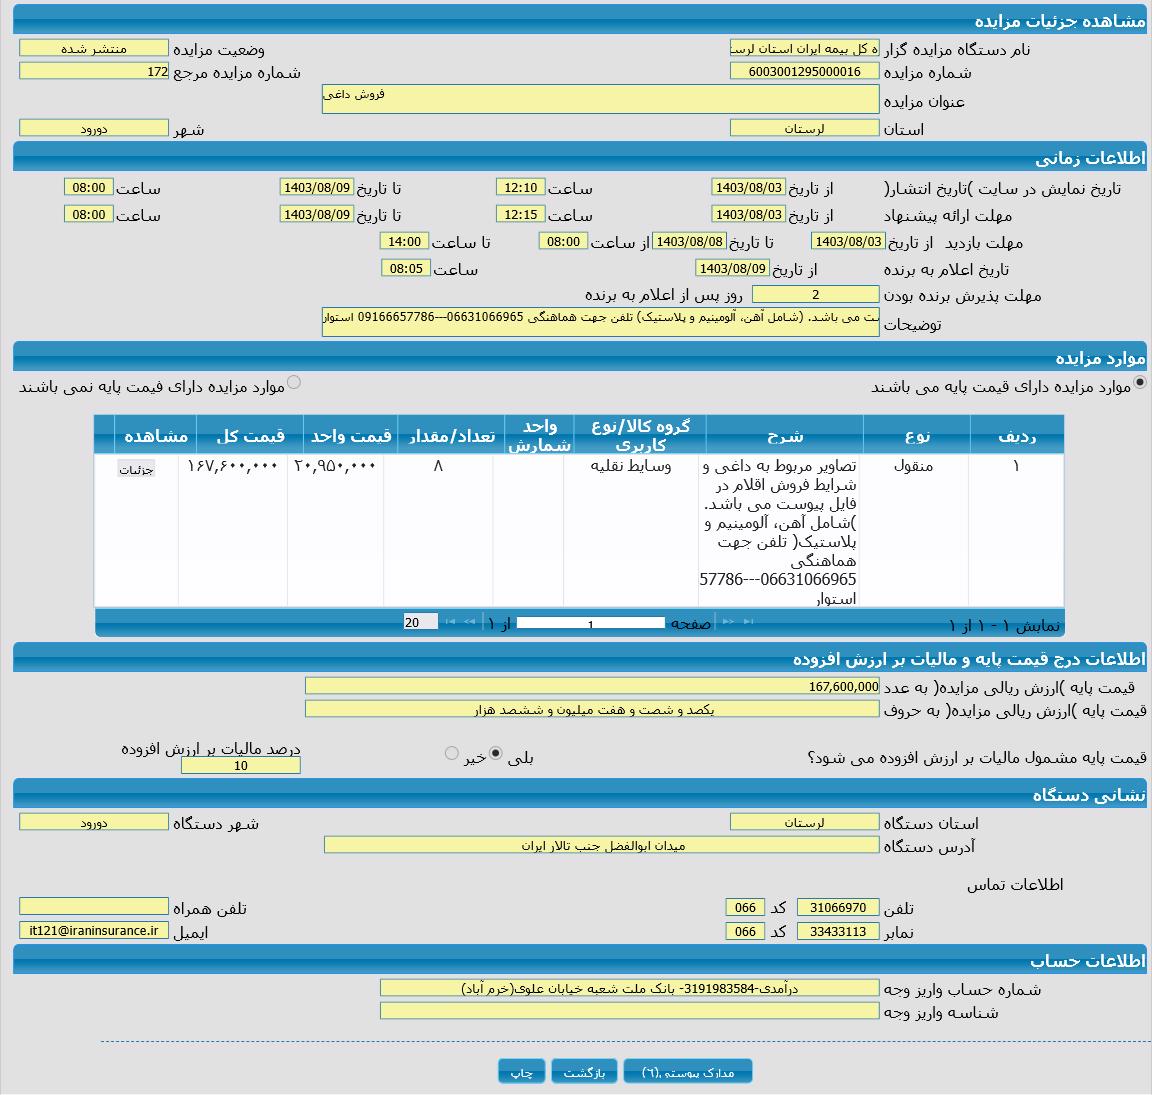Click the 'عنوان مزایده' text area
The width and height of the screenshot is (1152, 1095).
(600, 98)
